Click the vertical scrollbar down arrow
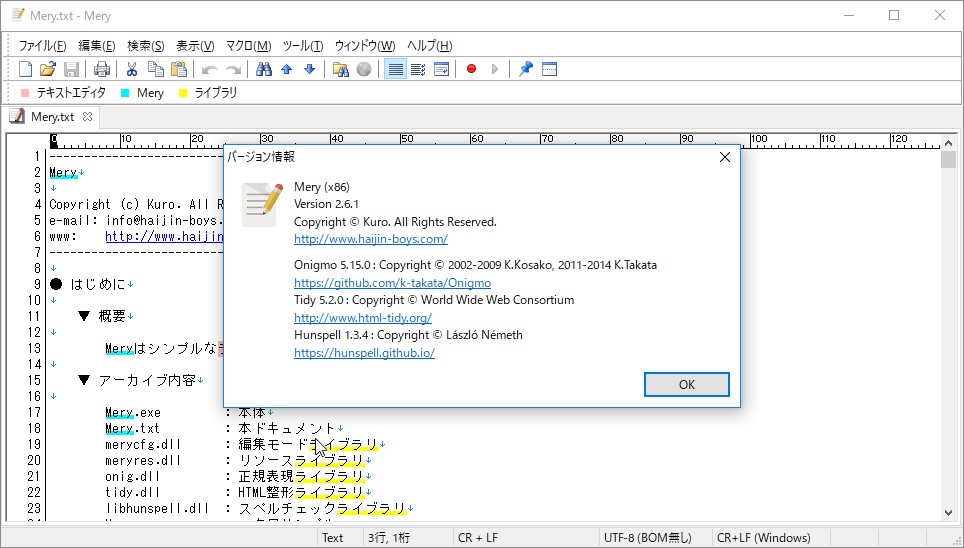964x548 pixels. tap(948, 512)
